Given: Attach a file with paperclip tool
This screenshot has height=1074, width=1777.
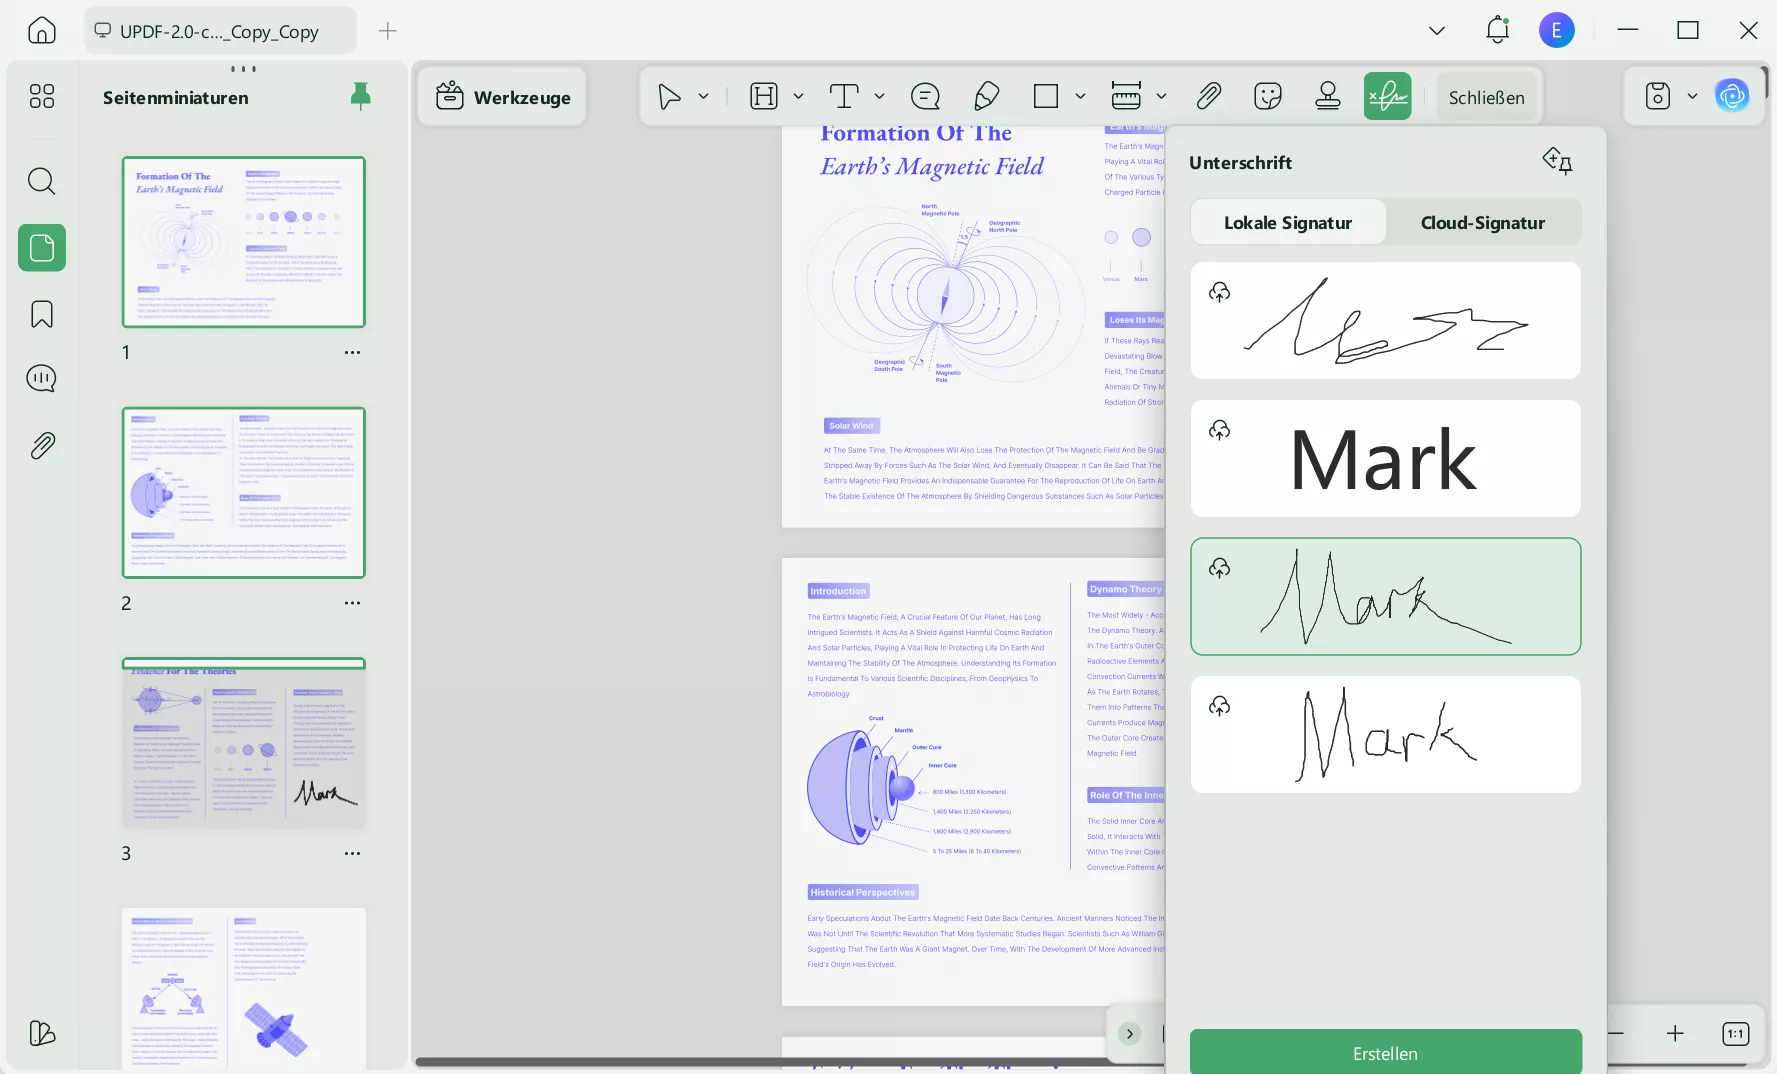Looking at the screenshot, I should point(1208,96).
